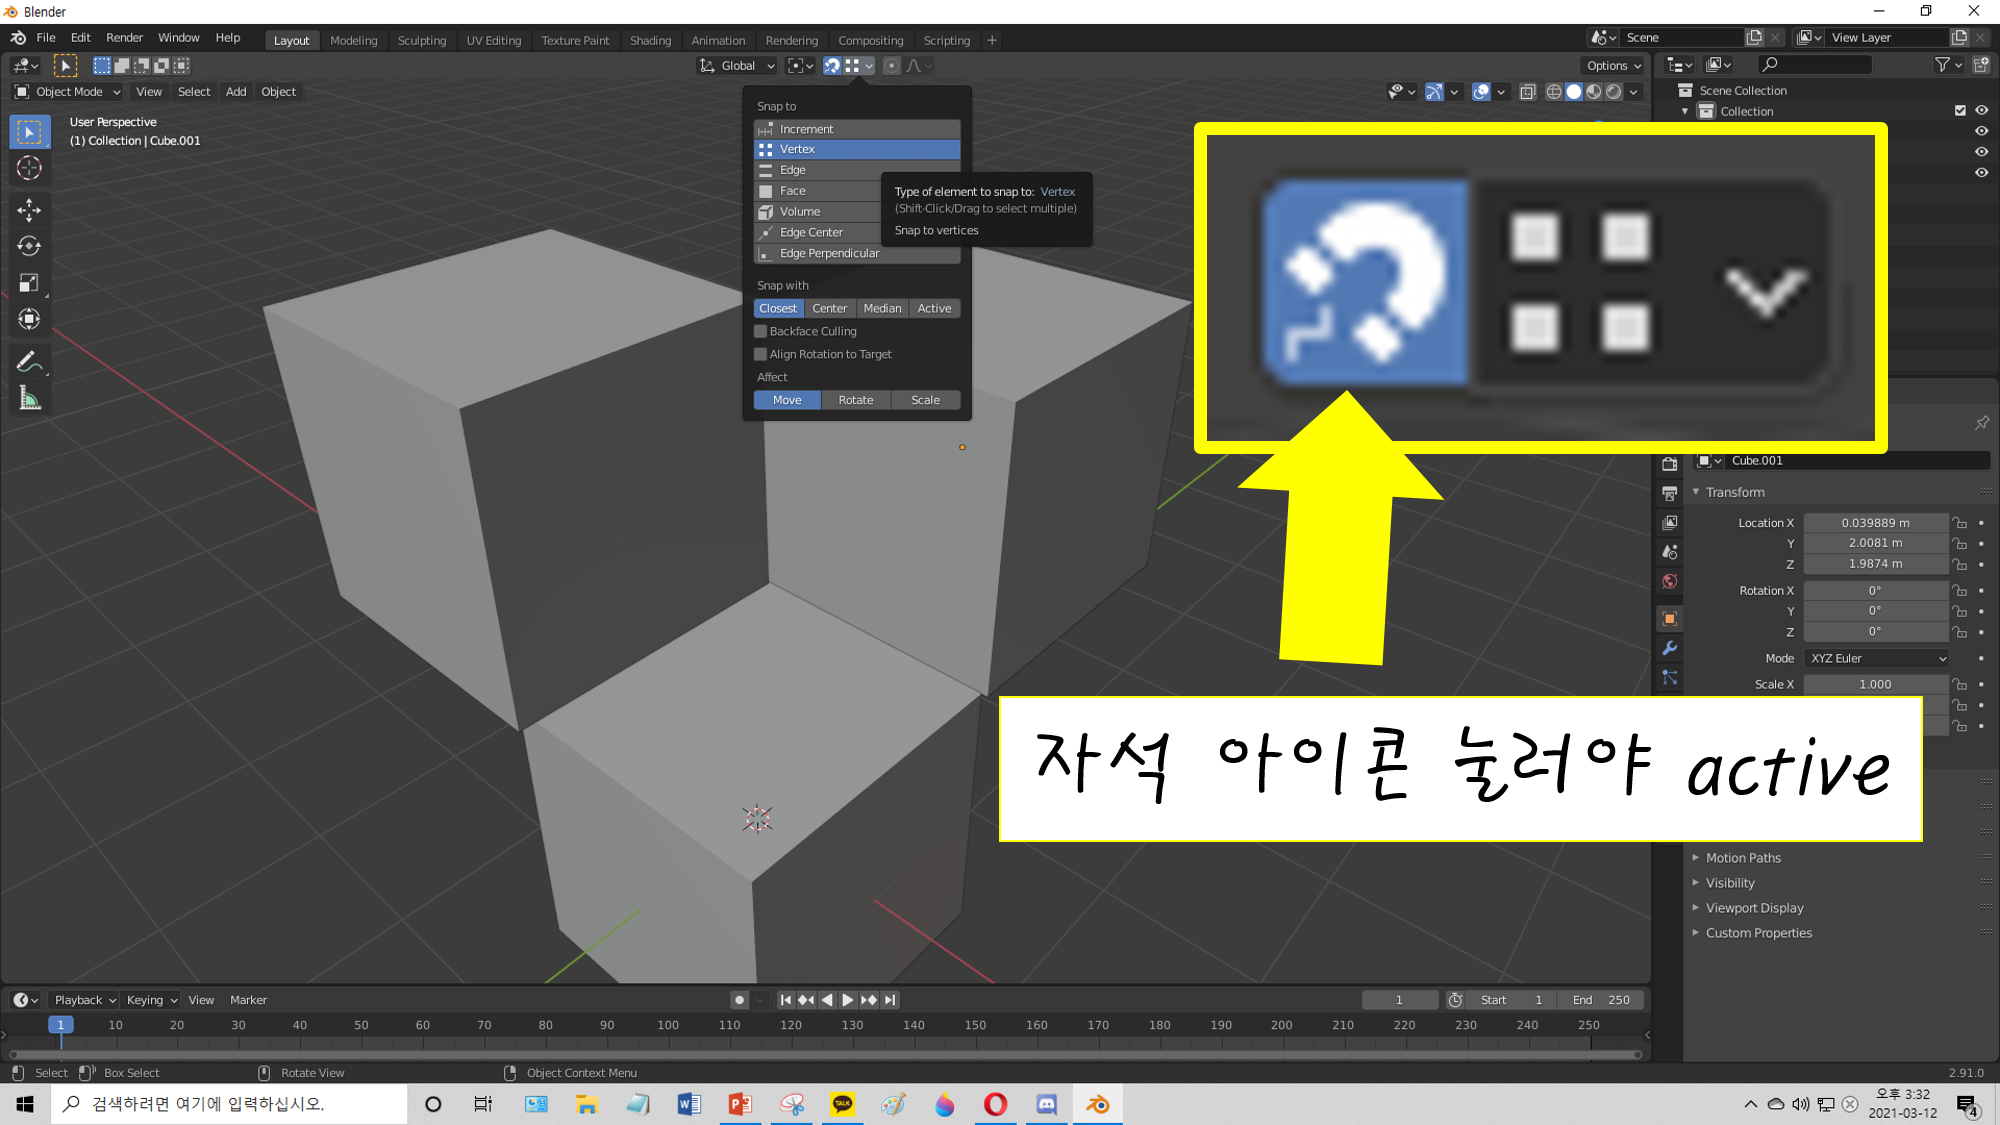Select the 3D Cursor tool
Viewport: 2000px width, 1125px height.
coord(29,168)
